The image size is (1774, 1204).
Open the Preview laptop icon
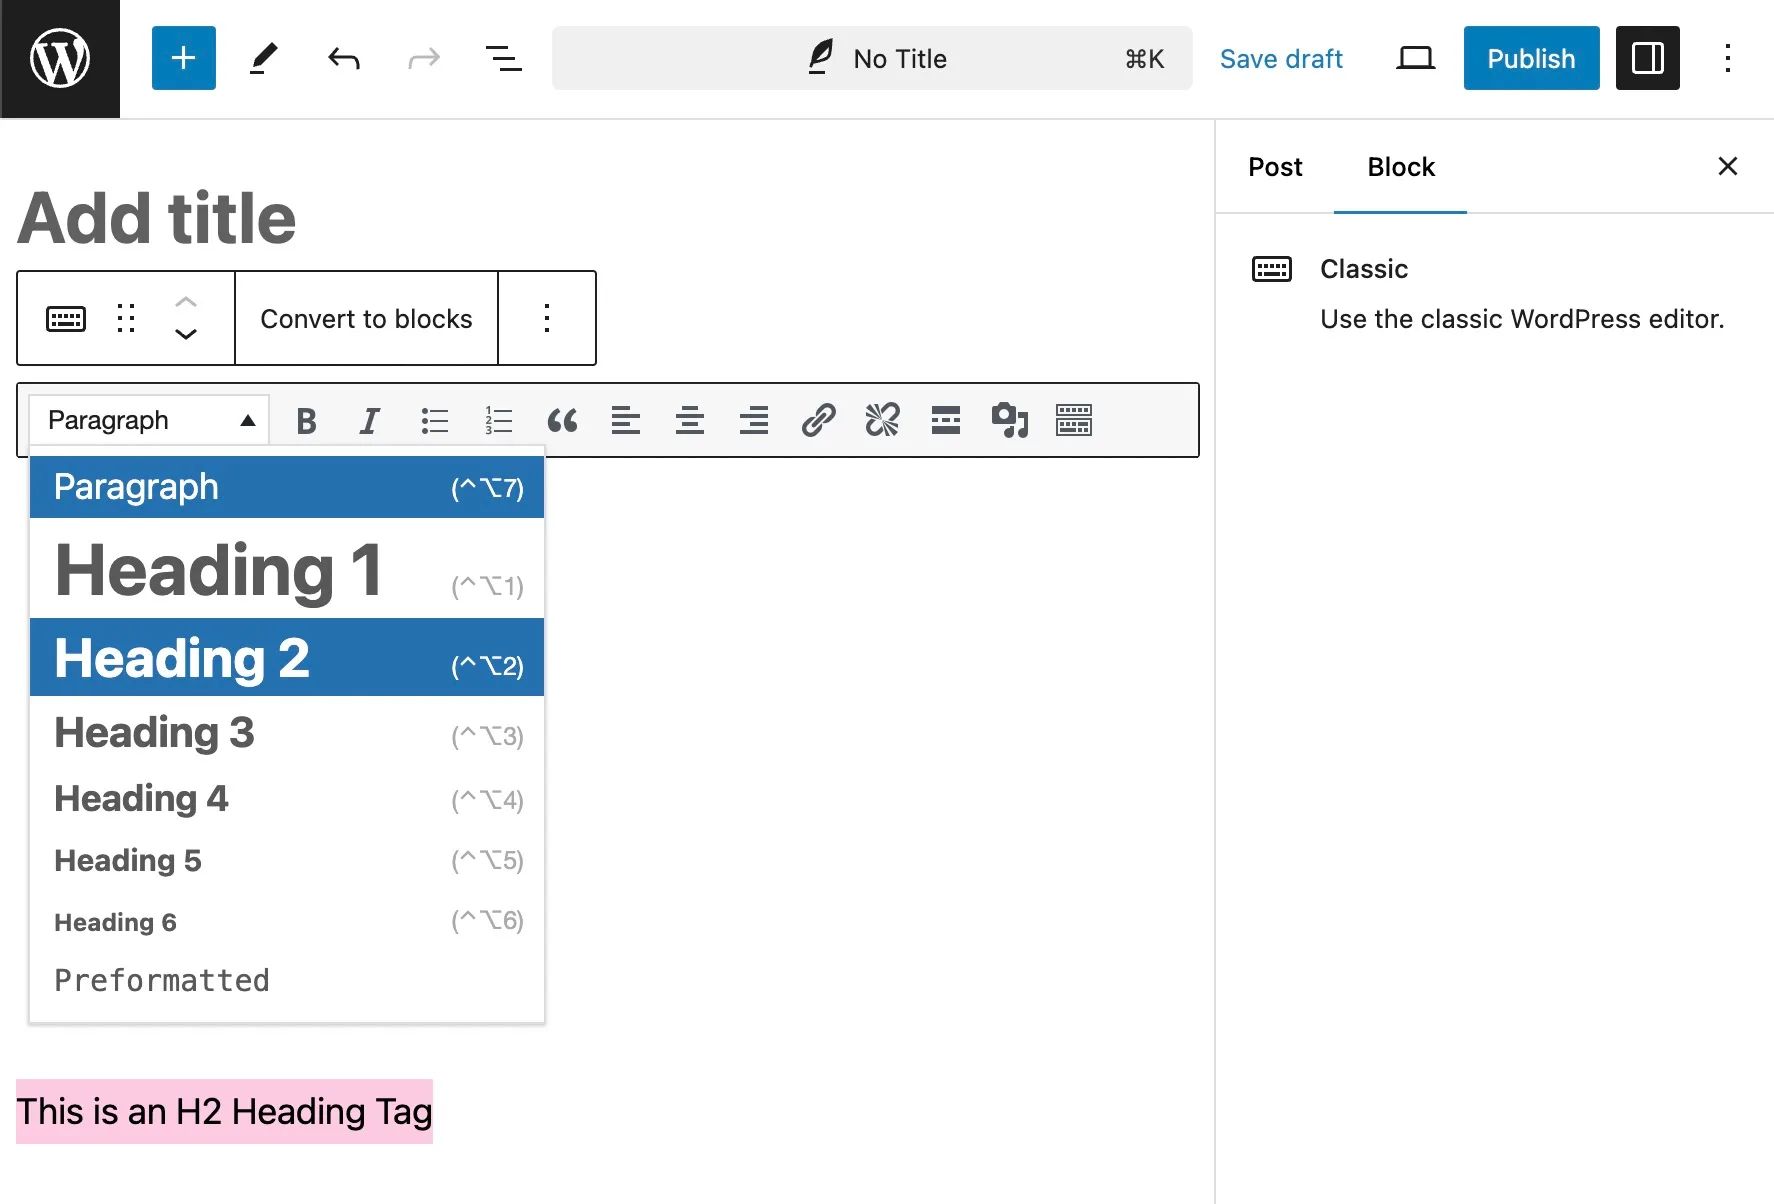(x=1415, y=58)
